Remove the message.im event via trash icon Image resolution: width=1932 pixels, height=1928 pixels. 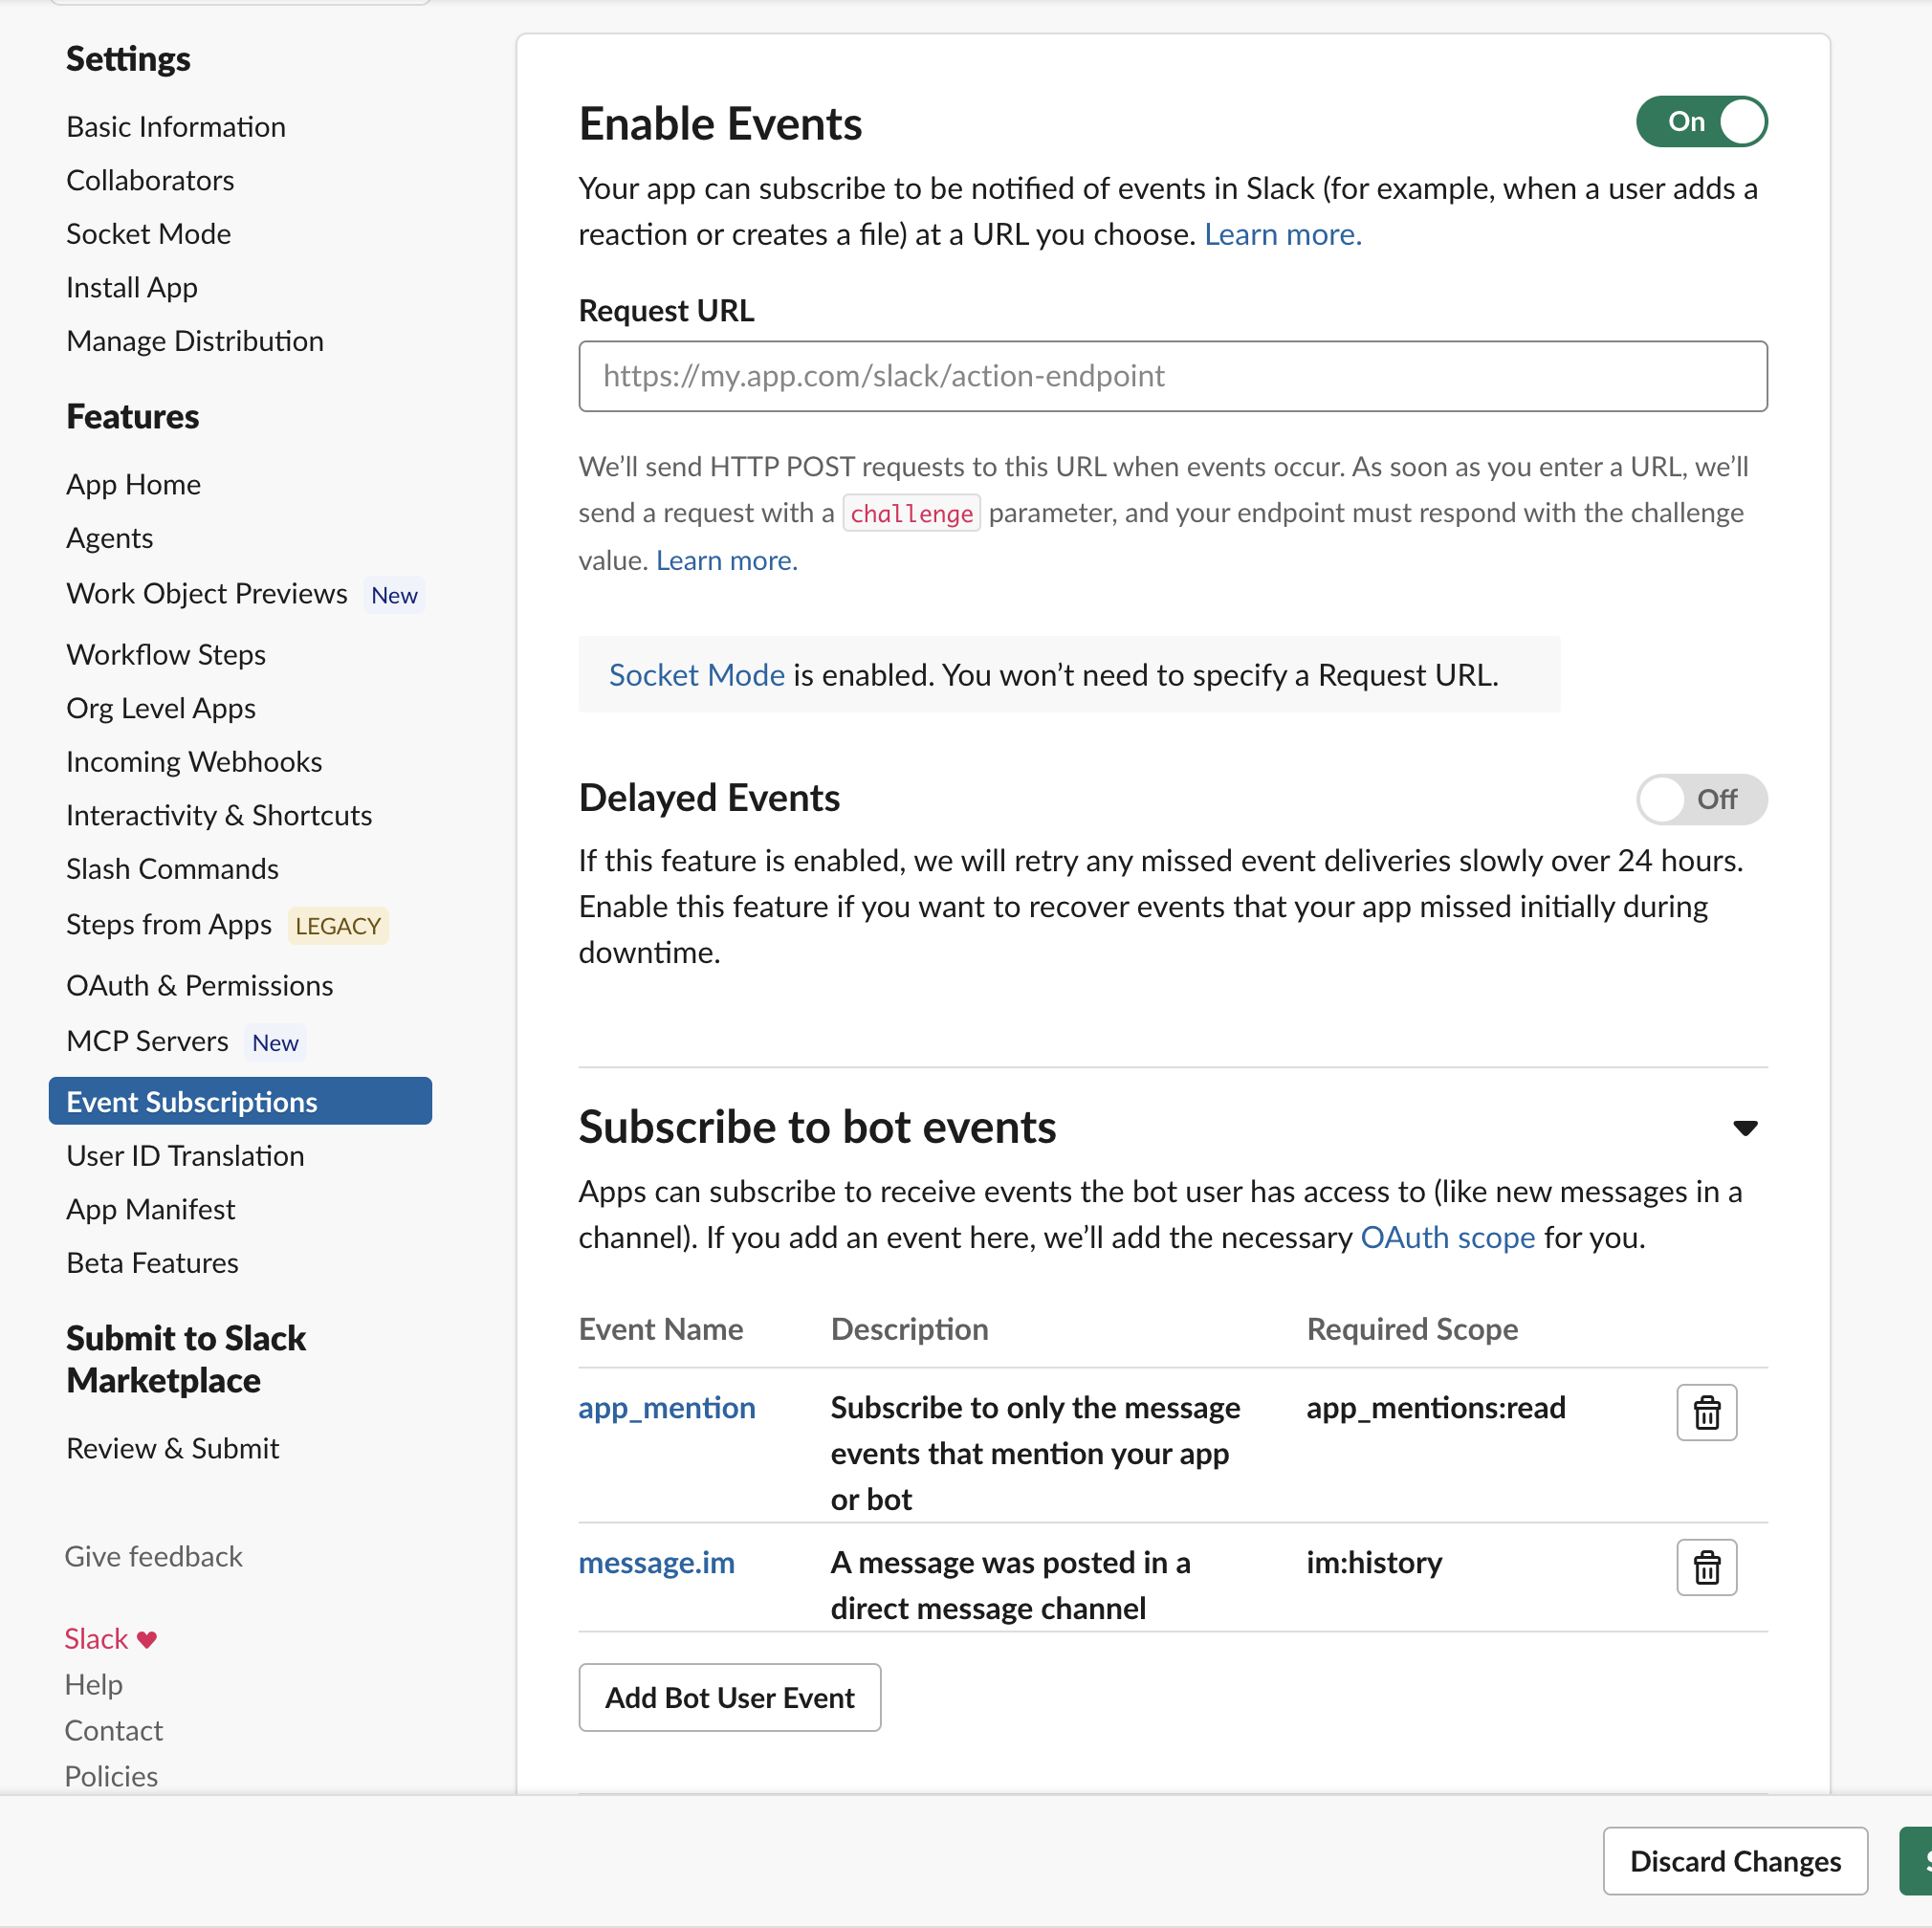(1706, 1567)
